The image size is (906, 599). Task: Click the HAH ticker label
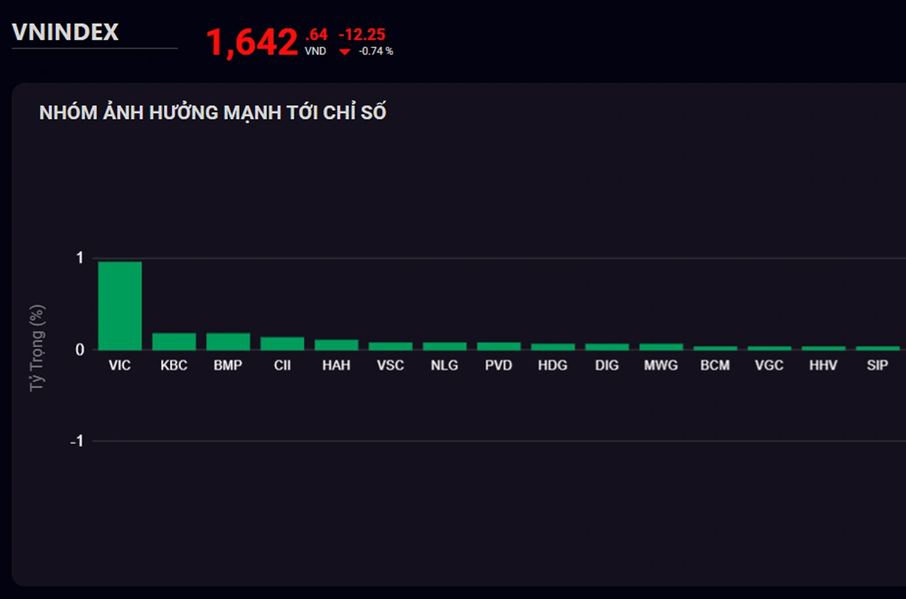tap(336, 366)
